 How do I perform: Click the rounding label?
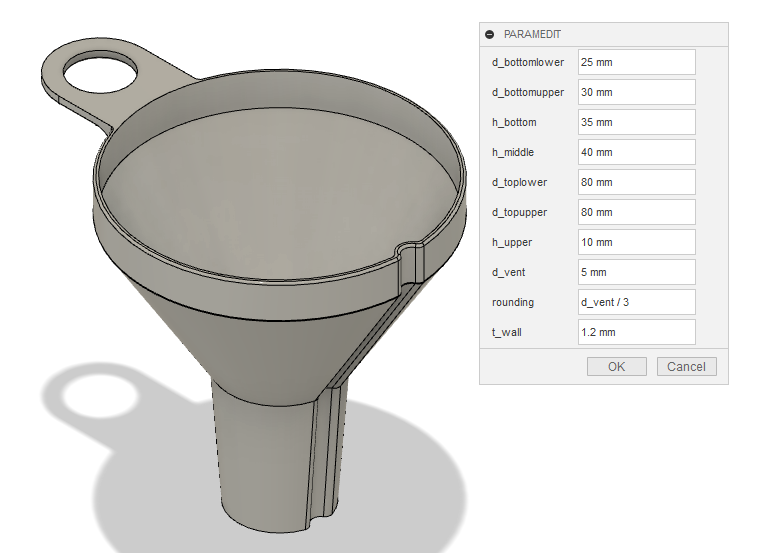click(513, 302)
